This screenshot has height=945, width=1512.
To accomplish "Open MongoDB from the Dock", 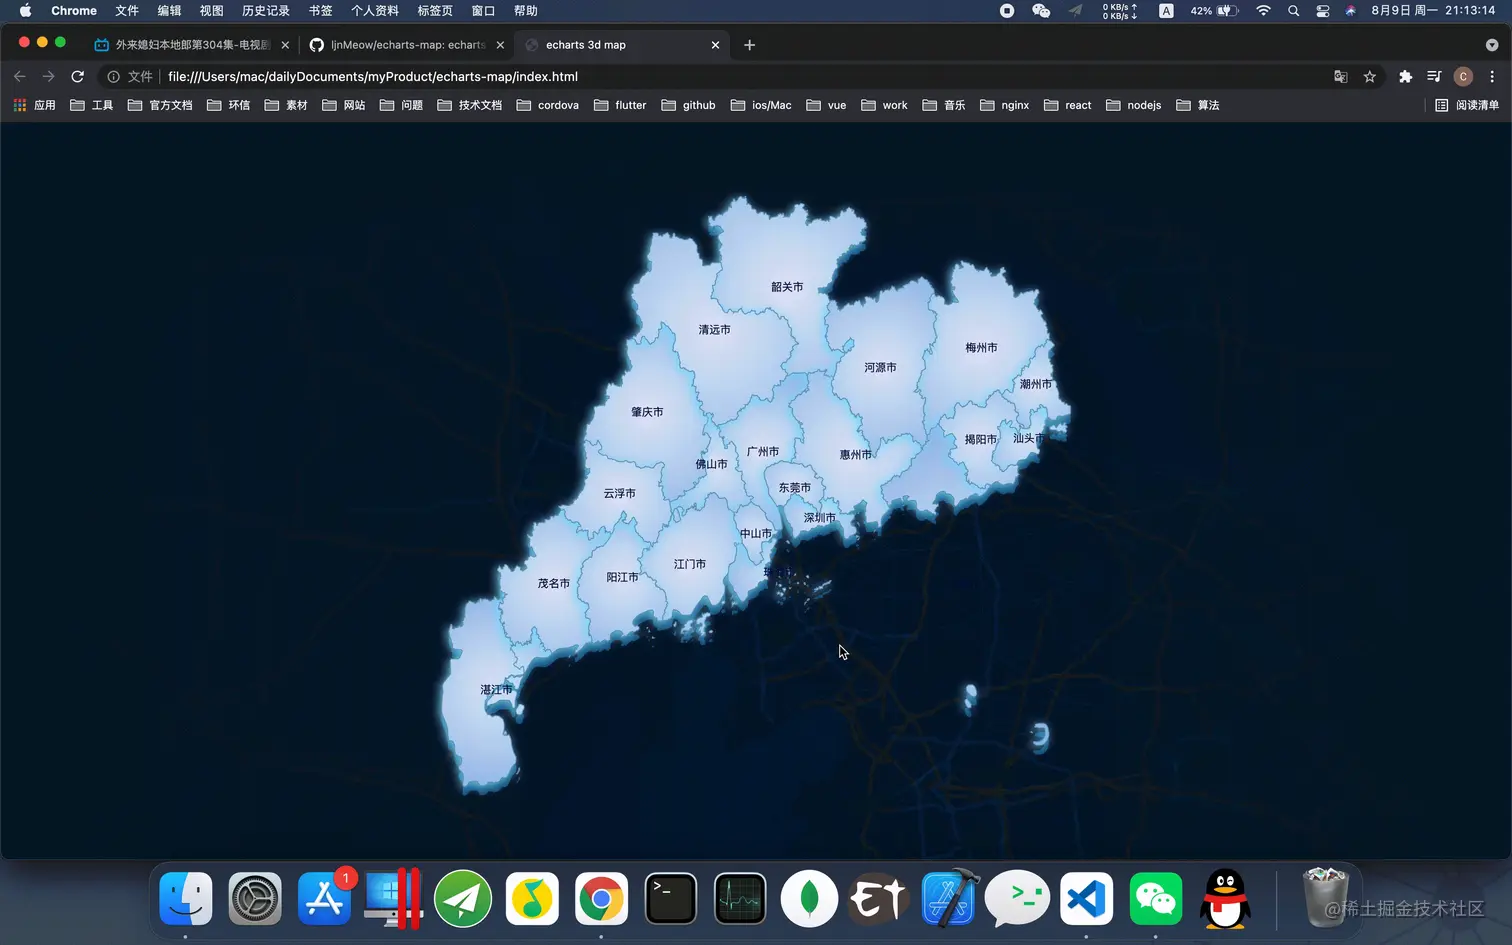I will pyautogui.click(x=808, y=898).
